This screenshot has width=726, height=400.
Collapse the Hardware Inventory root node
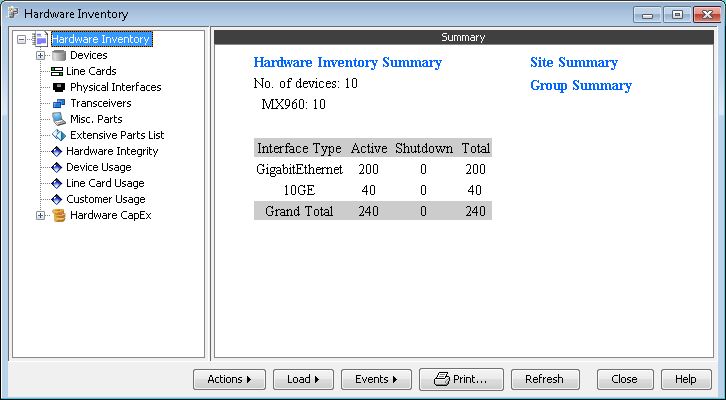point(22,40)
